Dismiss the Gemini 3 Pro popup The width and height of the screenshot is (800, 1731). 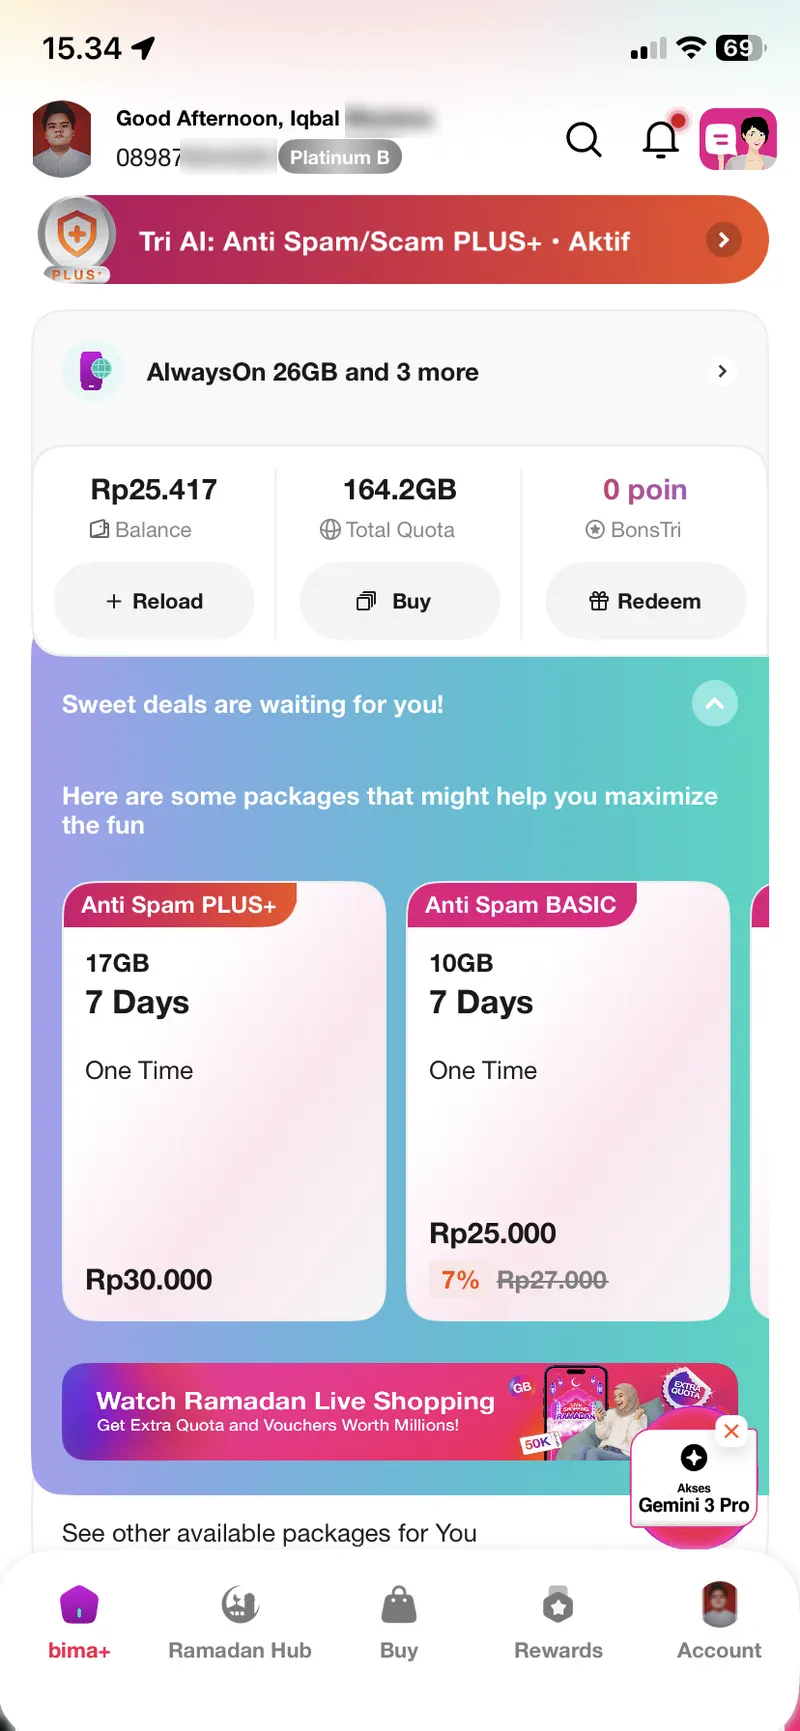pyautogui.click(x=732, y=1431)
